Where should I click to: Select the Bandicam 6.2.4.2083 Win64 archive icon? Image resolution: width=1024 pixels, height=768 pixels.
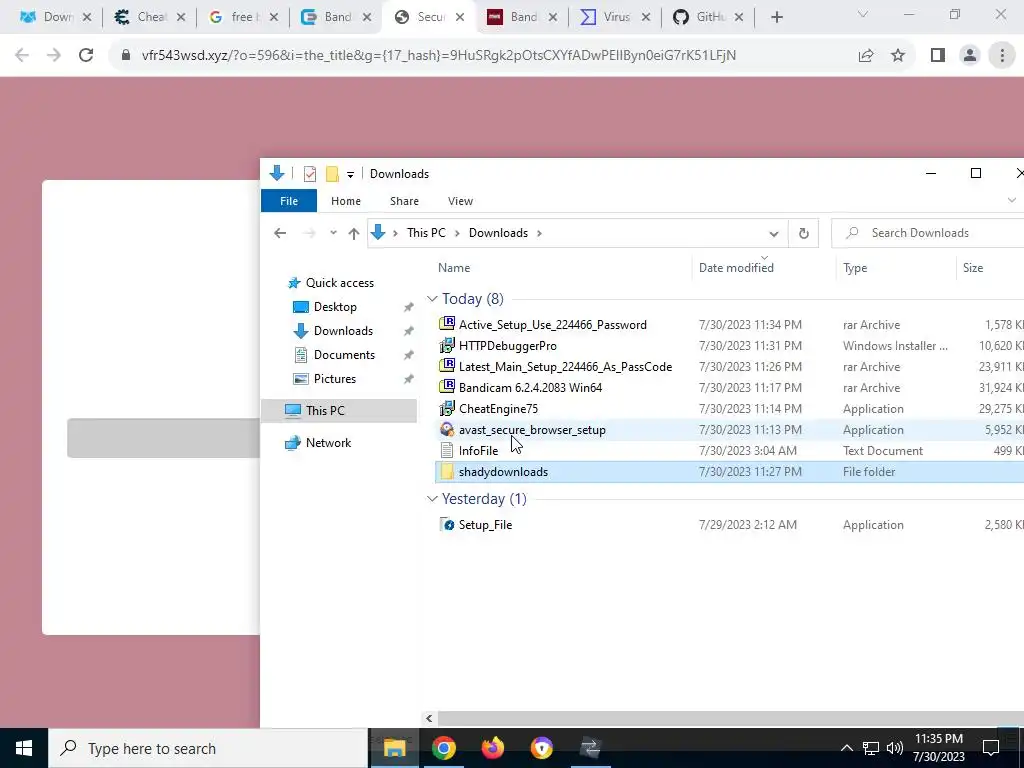(447, 387)
